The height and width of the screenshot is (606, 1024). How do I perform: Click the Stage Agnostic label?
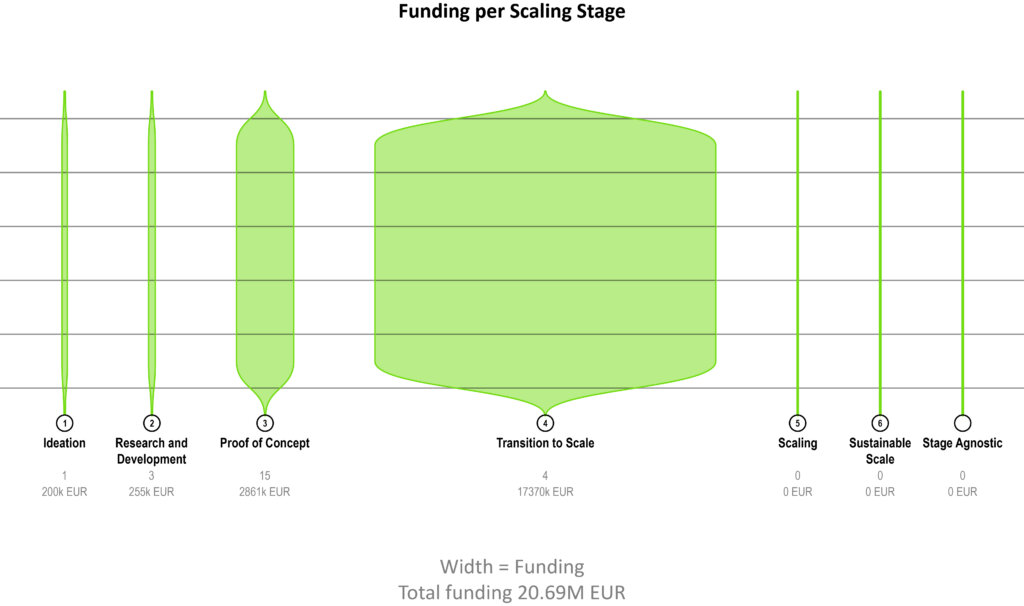point(962,443)
